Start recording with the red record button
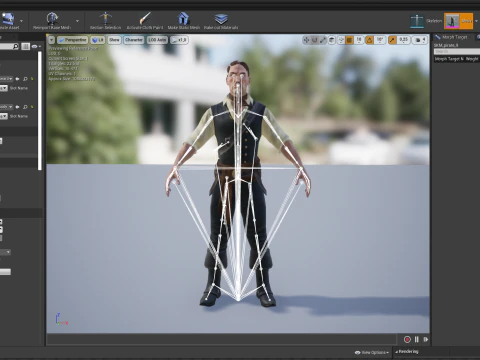This screenshot has height=360, width=480. (x=407, y=339)
